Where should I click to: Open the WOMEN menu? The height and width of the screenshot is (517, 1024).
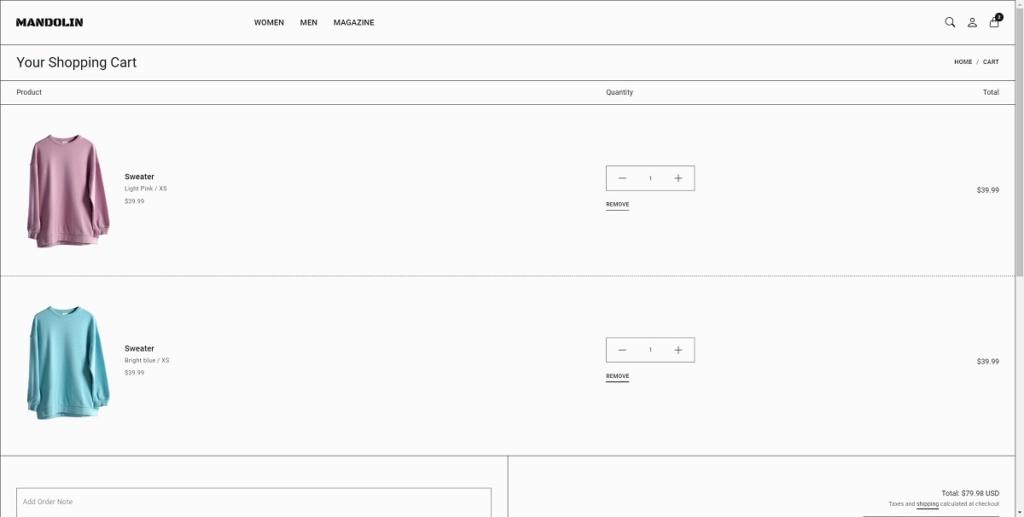coord(269,22)
